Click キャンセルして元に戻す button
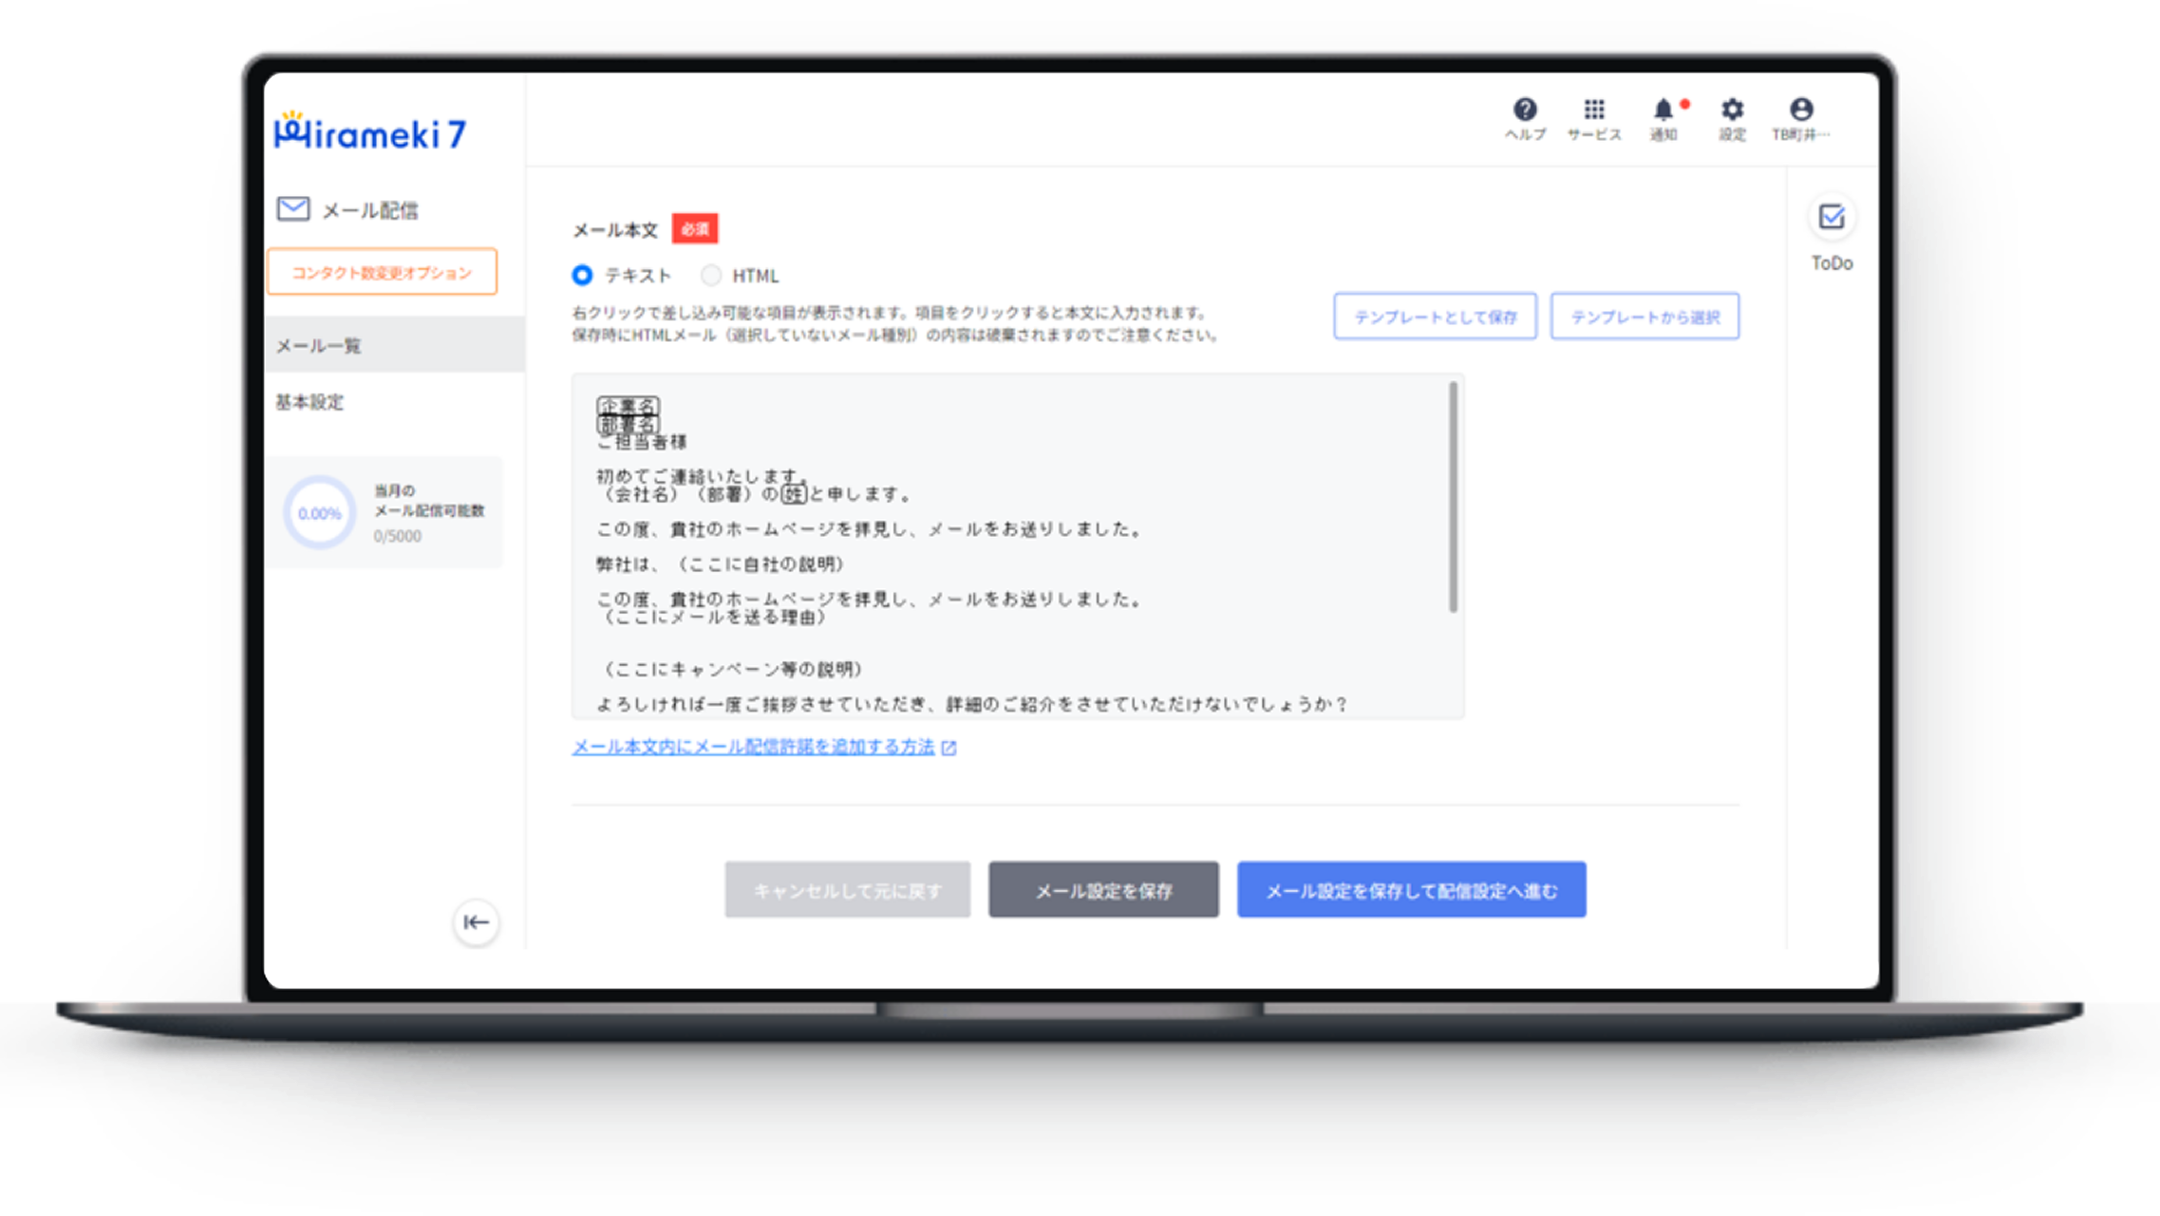Screen dimensions: 2160x1216 847,890
